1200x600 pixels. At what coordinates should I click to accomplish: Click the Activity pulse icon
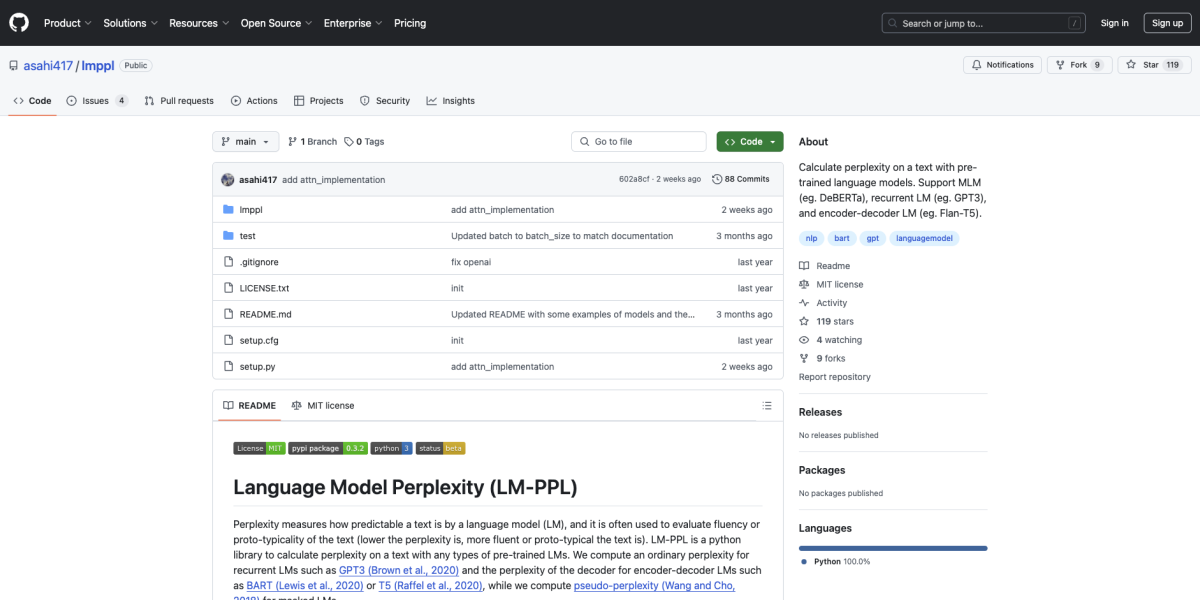coord(803,302)
